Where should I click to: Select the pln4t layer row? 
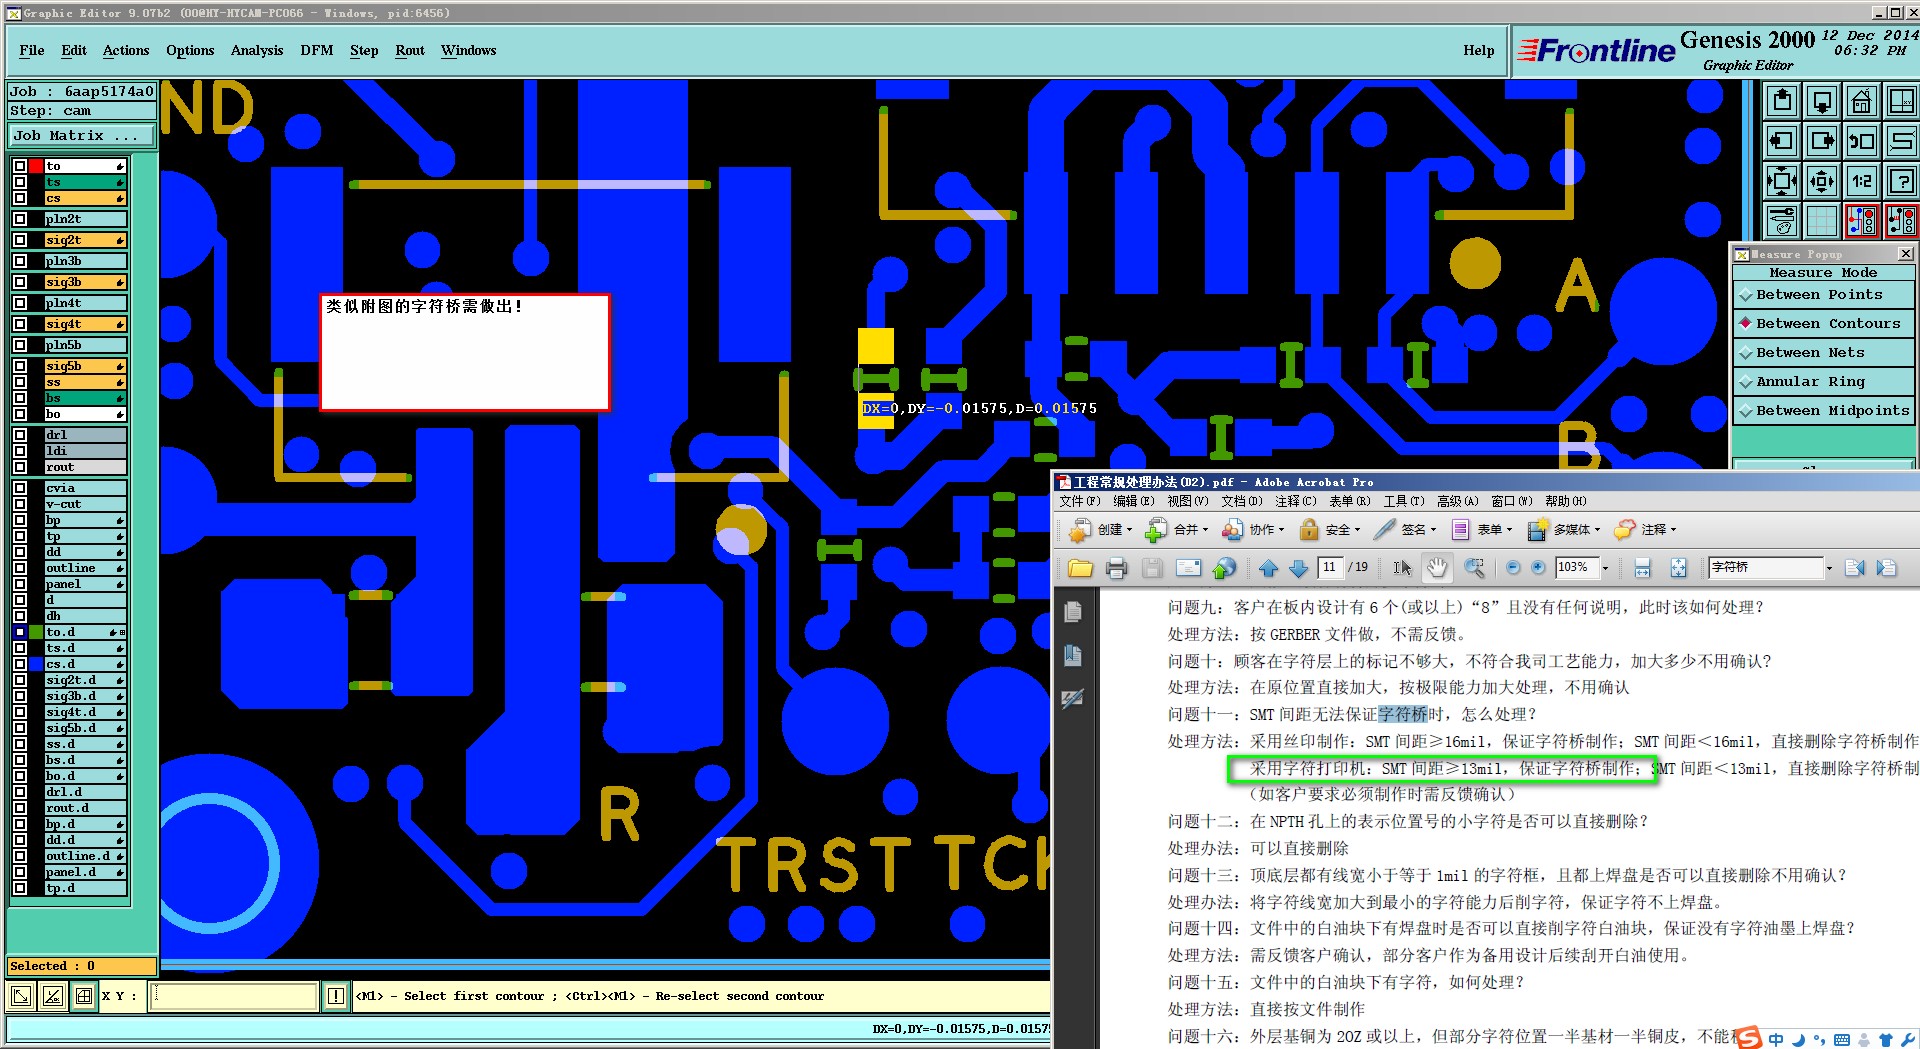(86, 303)
